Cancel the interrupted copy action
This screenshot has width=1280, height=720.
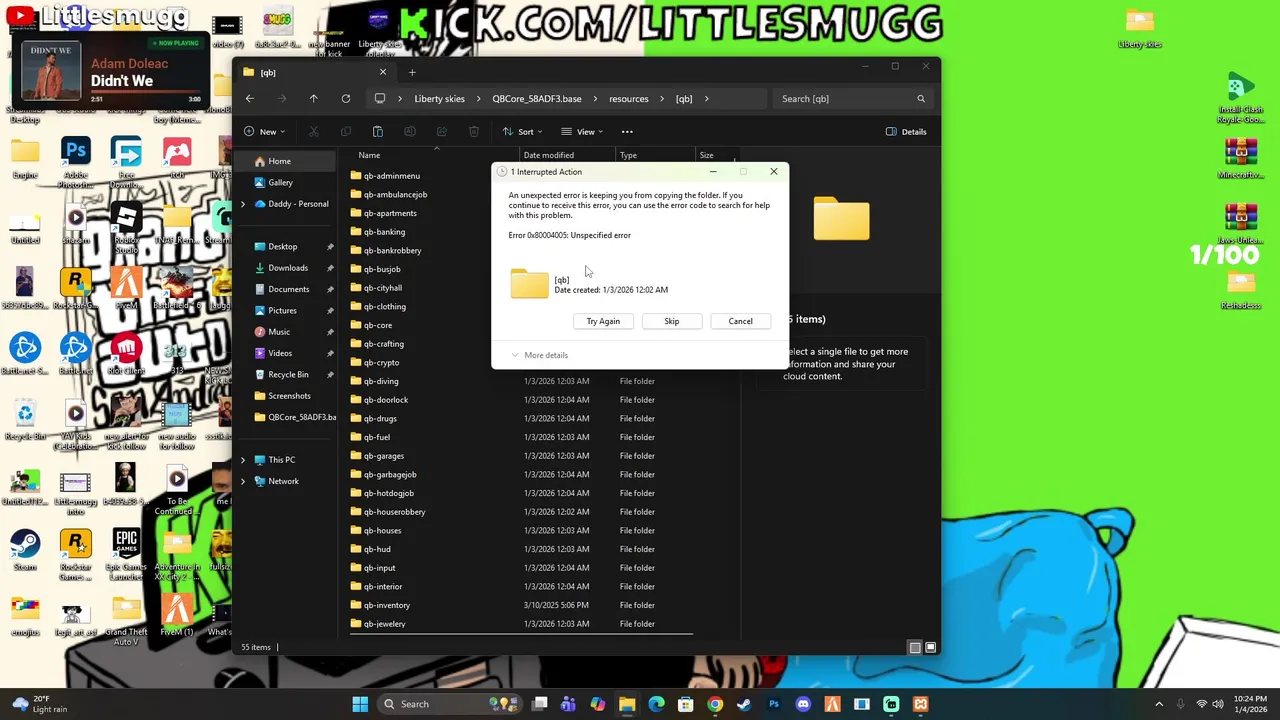point(740,321)
